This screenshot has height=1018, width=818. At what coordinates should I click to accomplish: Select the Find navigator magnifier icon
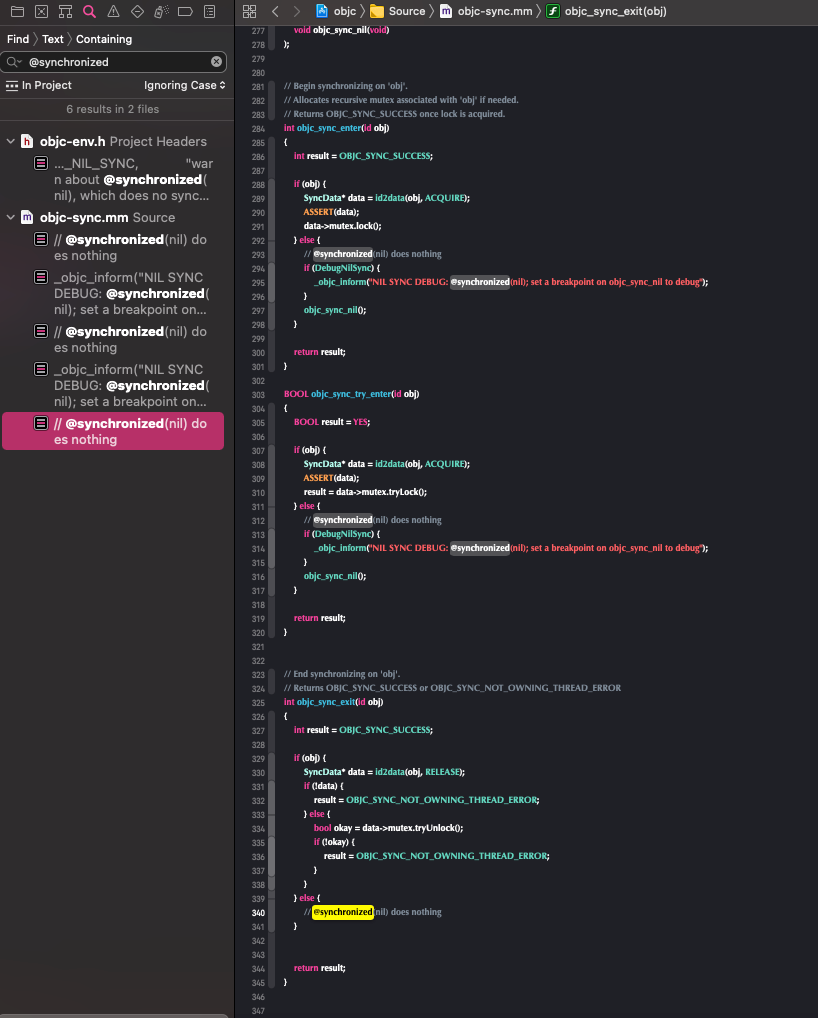coord(90,11)
